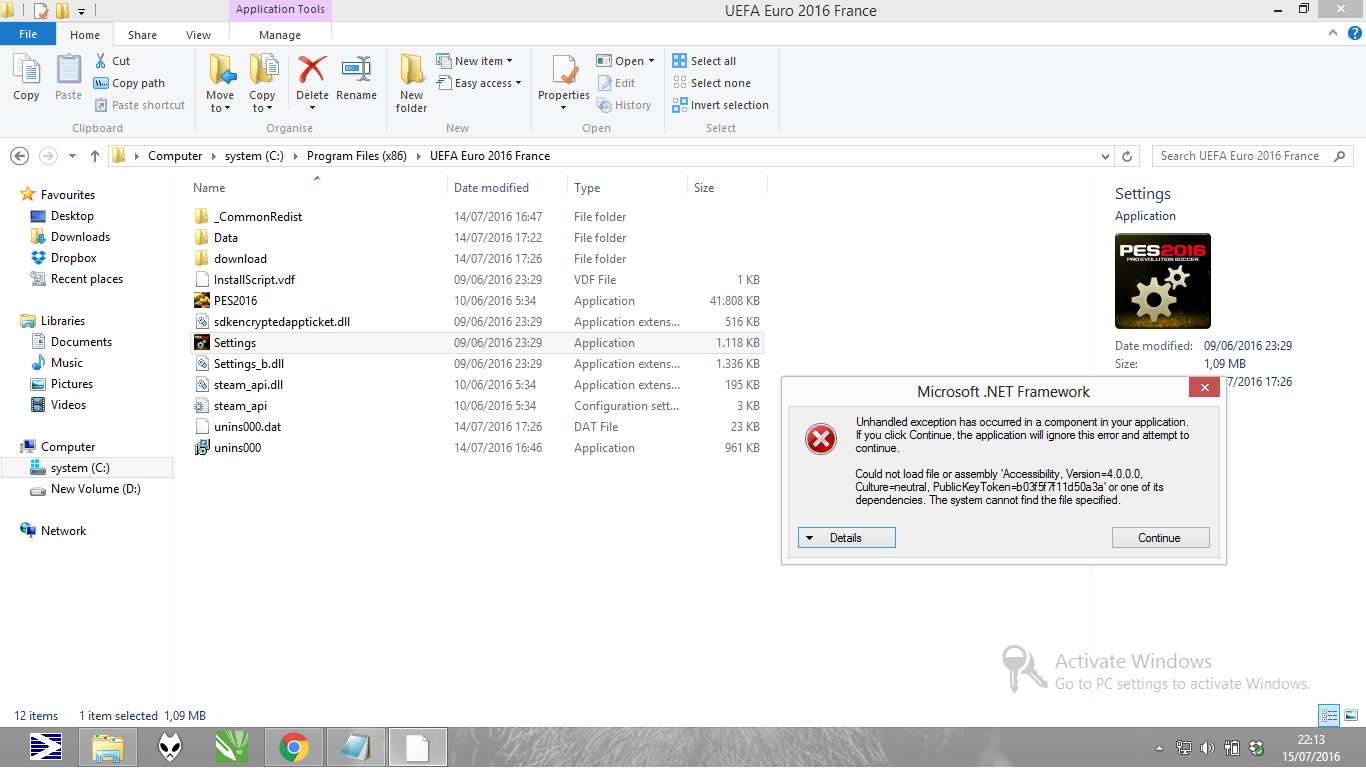Open the File menu tab
Viewport: 1366px width, 768px height.
pyautogui.click(x=28, y=34)
